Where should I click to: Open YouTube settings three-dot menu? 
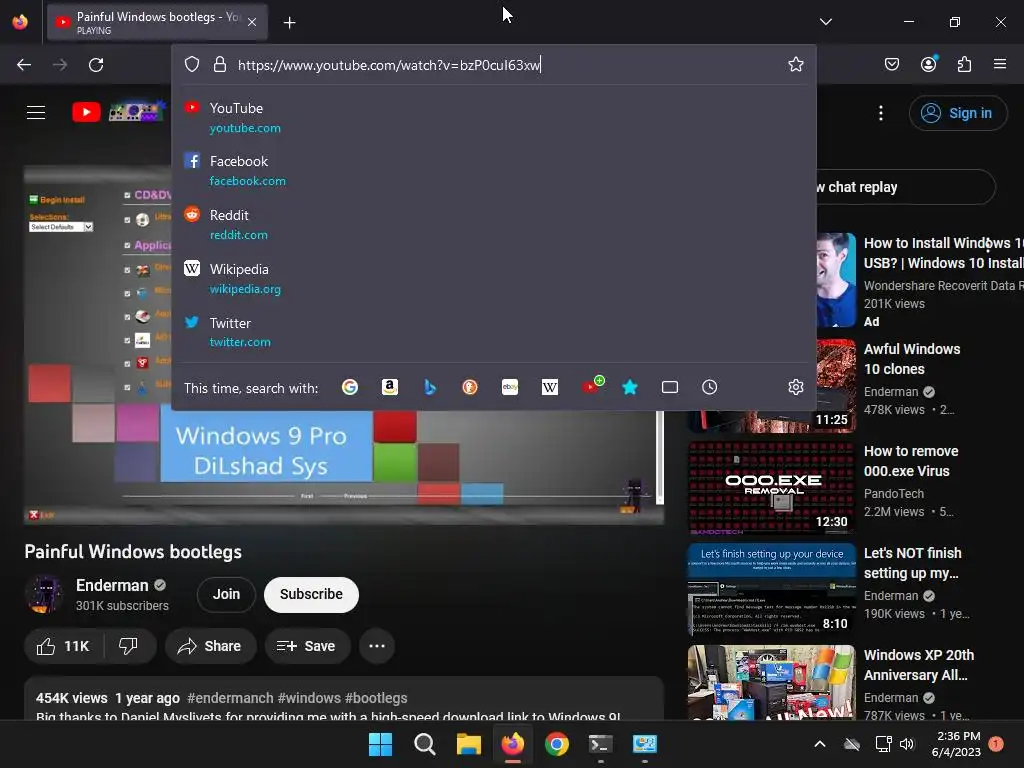881,113
